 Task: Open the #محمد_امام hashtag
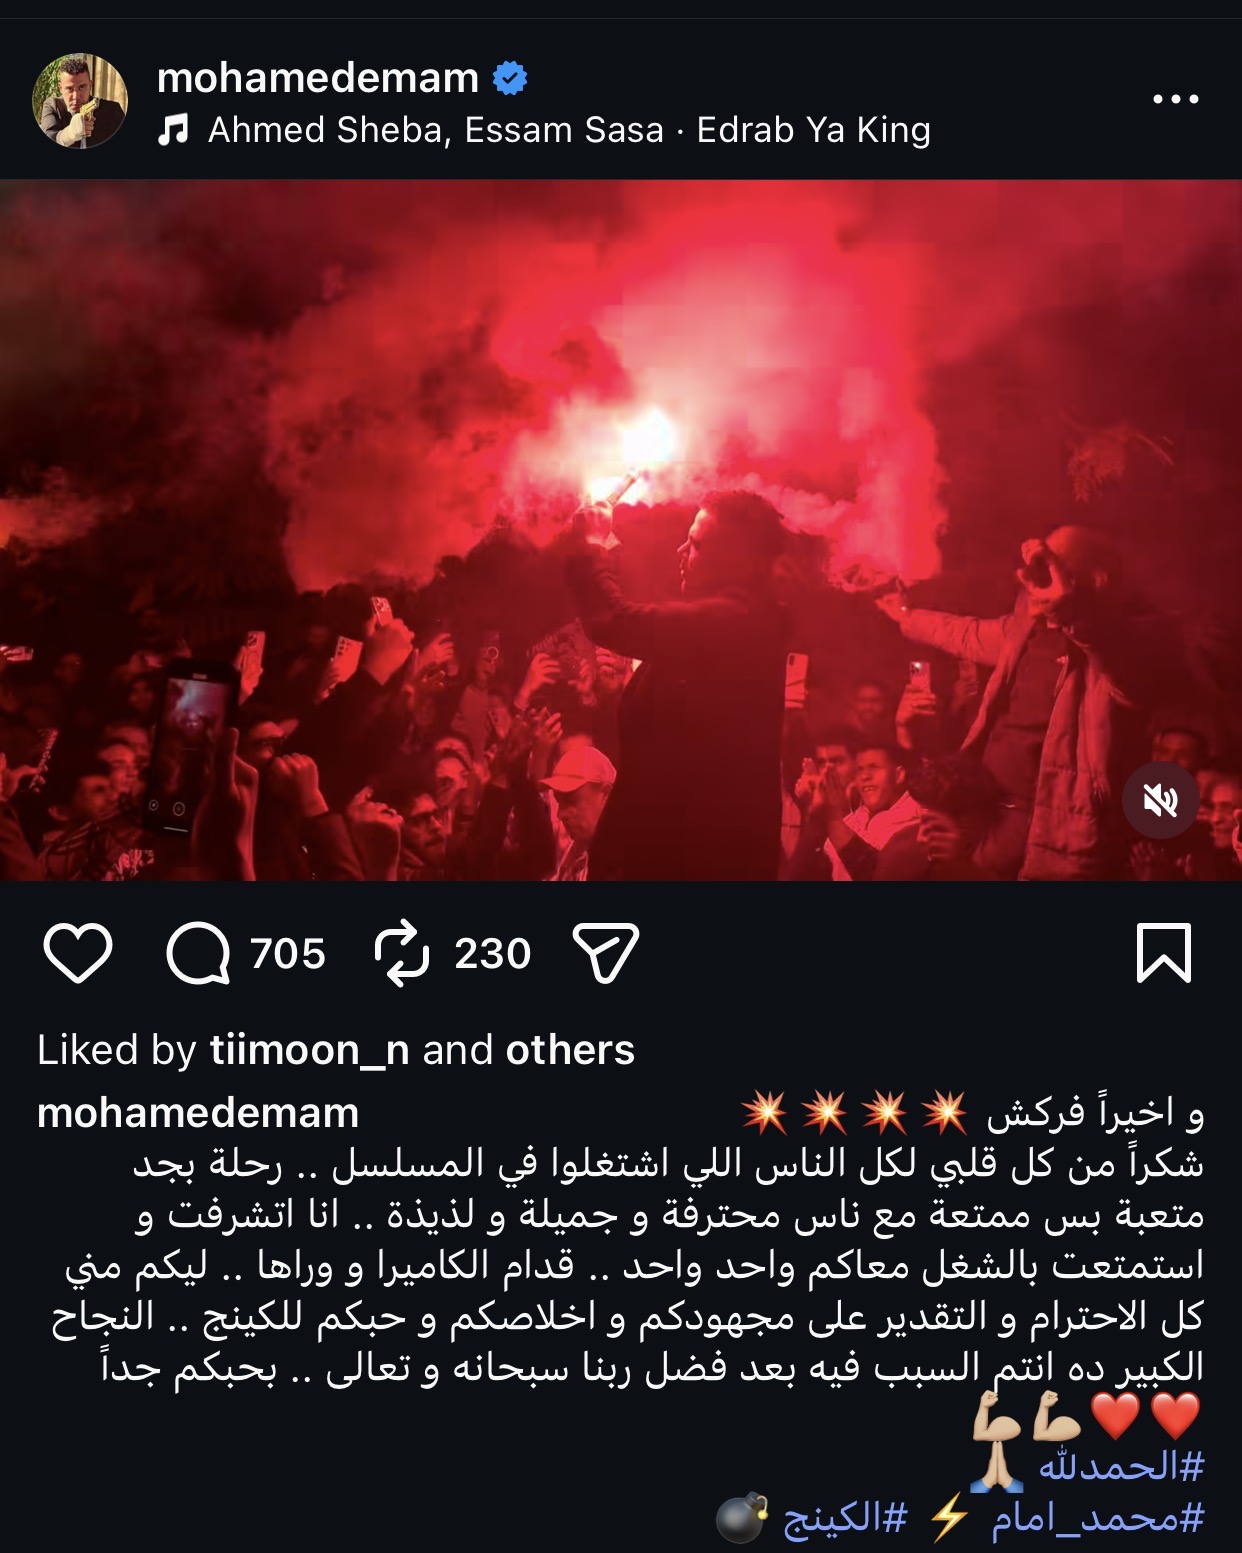(x=1097, y=1519)
